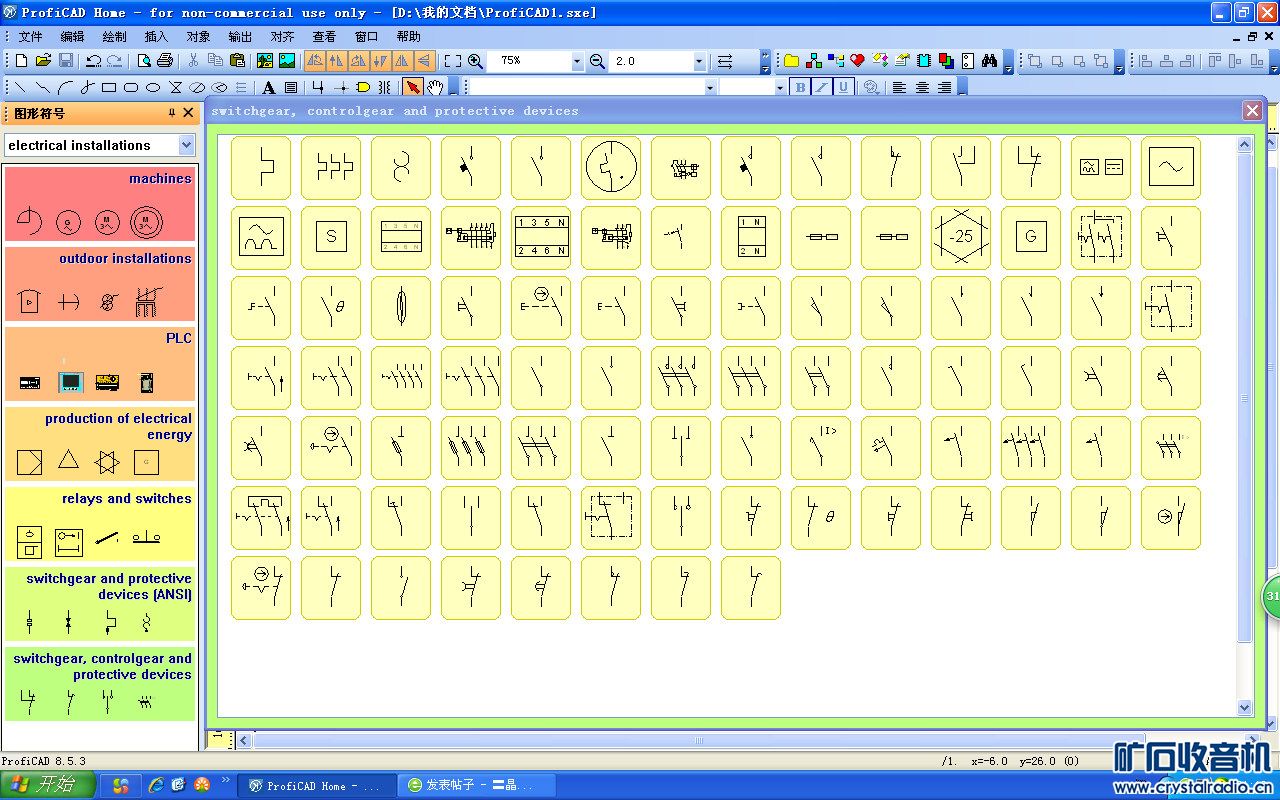Click the Zoom out magnifier
Image resolution: width=1280 pixels, height=800 pixels.
coord(597,61)
